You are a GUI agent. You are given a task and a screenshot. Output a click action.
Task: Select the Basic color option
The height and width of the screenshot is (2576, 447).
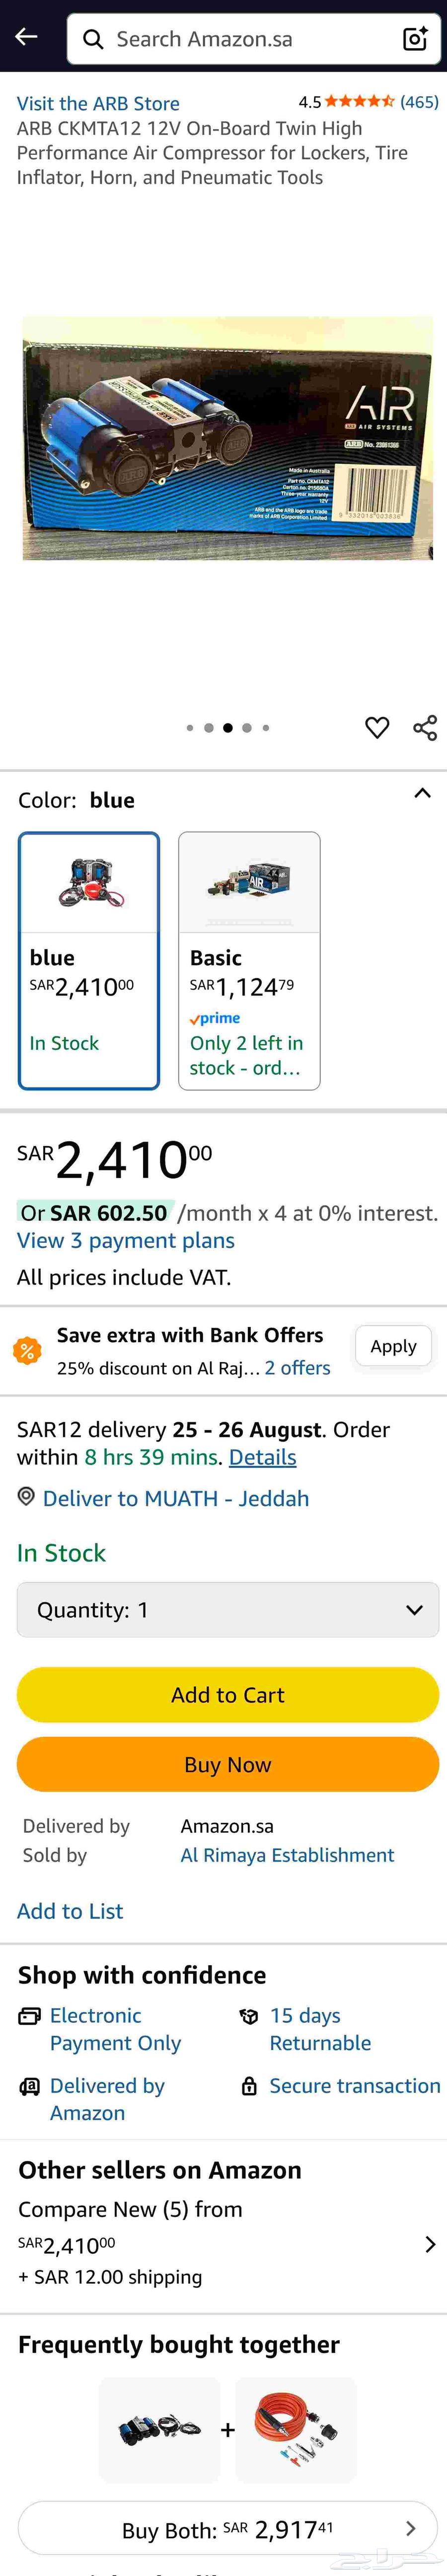point(249,960)
